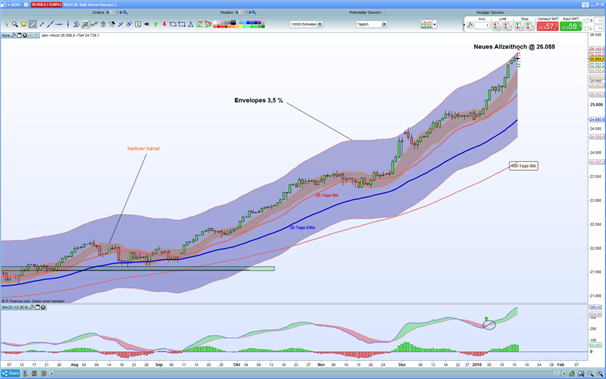Click the second Stop order ticket button

pyautogui.click(x=530, y=26)
